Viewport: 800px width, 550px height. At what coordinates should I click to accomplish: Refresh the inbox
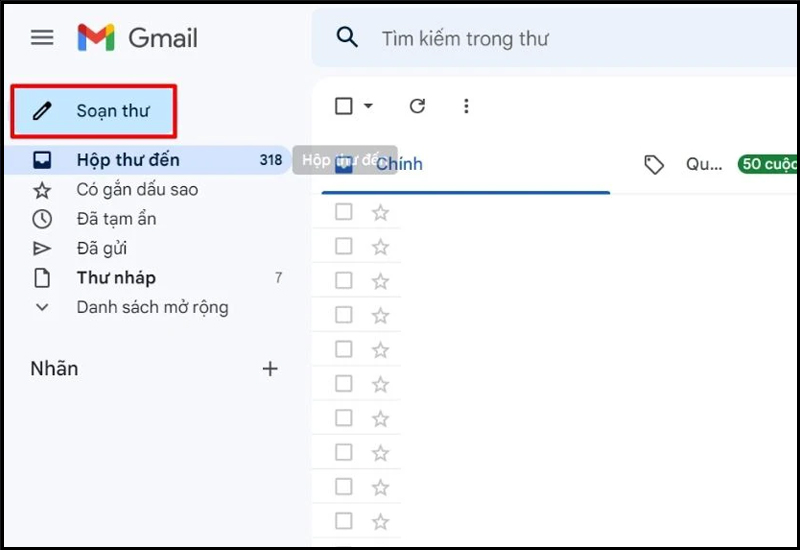[x=417, y=106]
